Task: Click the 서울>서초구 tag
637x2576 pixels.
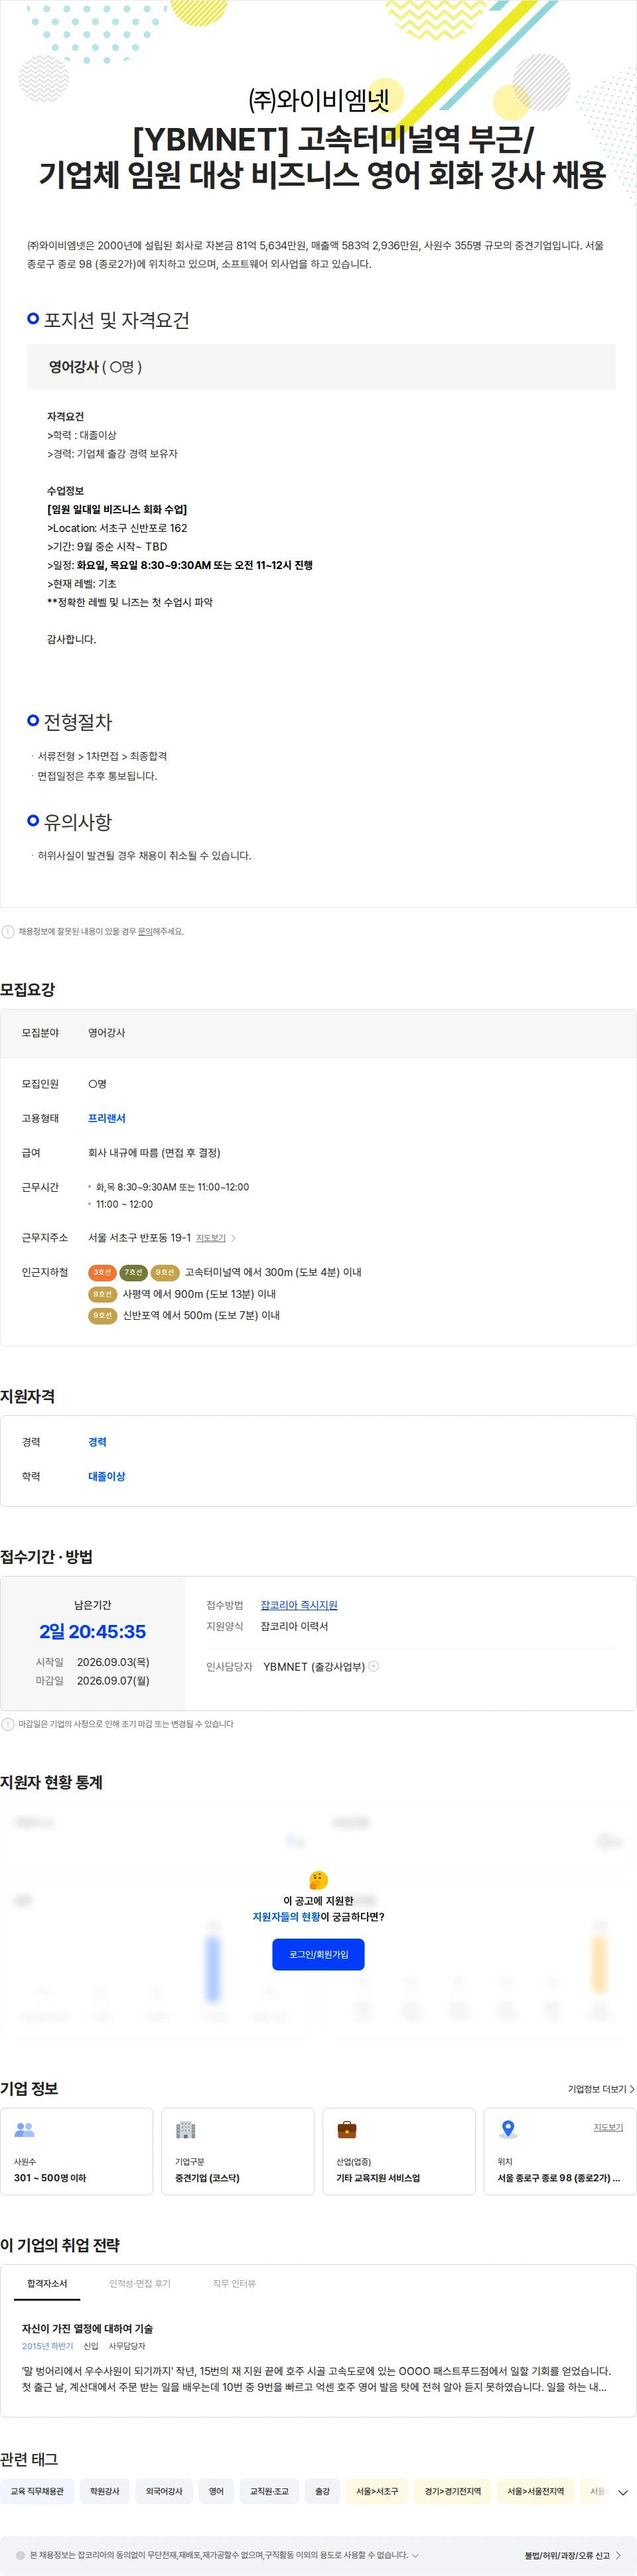Action: pyautogui.click(x=377, y=2491)
